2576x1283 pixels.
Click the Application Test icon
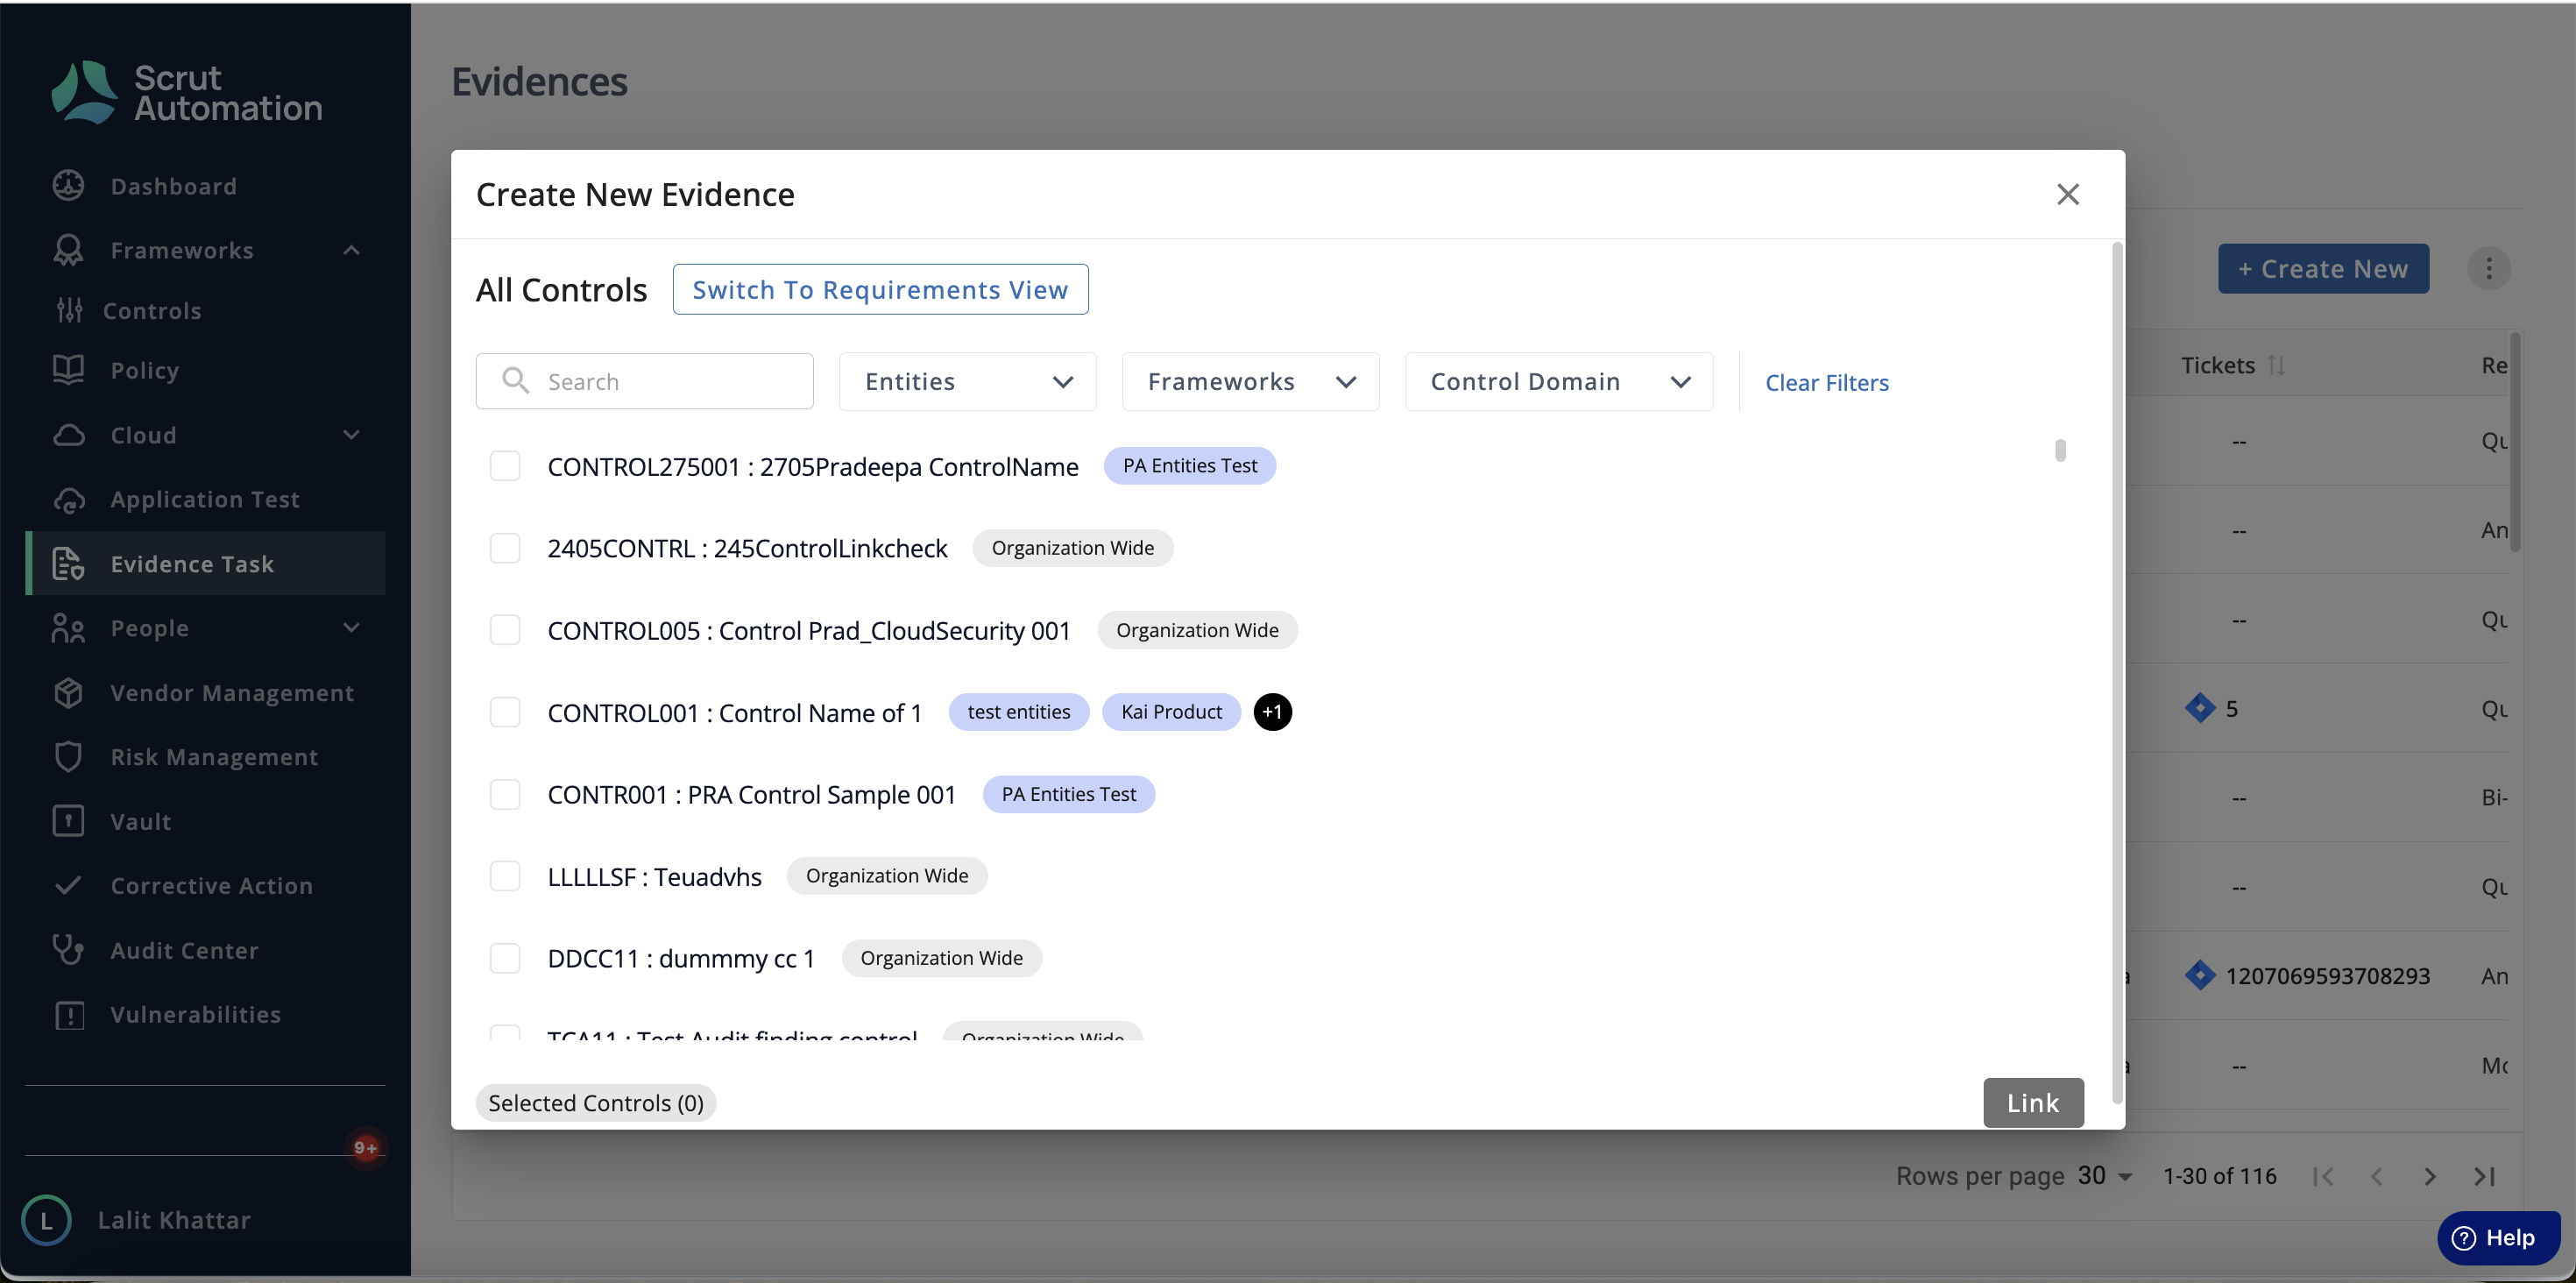[x=68, y=499]
